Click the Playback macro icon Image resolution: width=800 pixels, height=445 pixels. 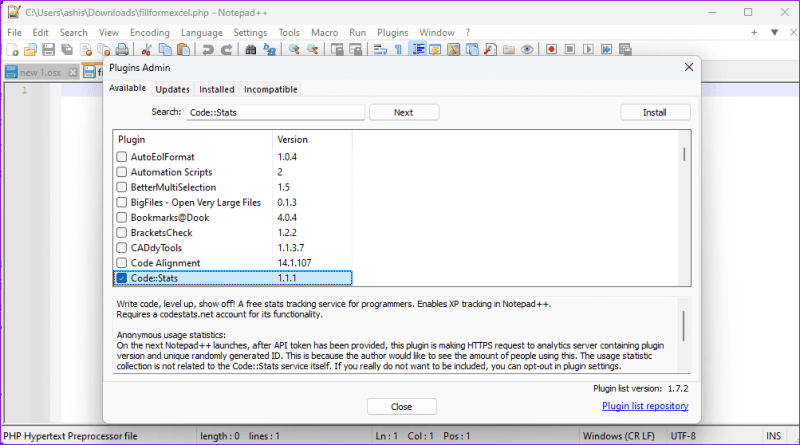click(588, 50)
